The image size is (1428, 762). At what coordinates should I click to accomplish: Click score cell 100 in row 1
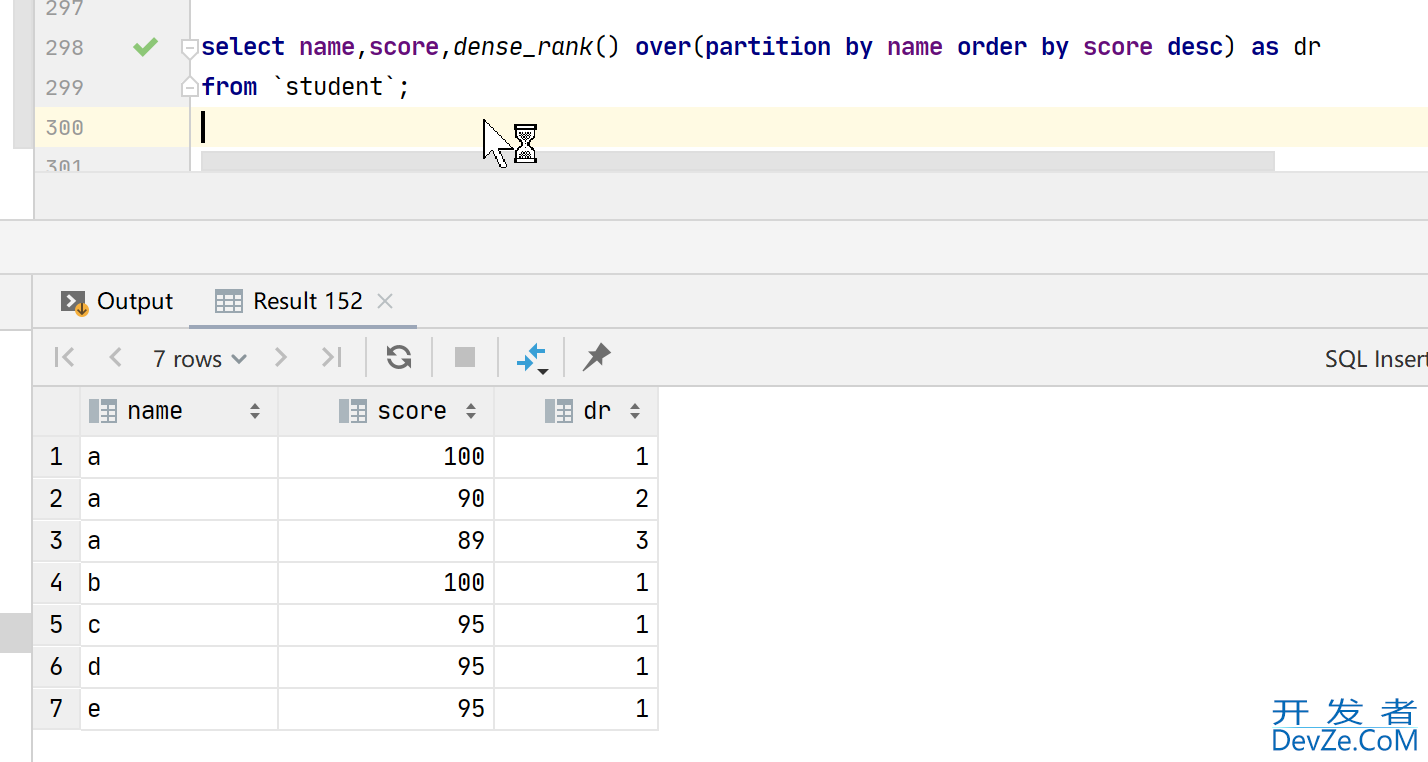click(x=386, y=457)
